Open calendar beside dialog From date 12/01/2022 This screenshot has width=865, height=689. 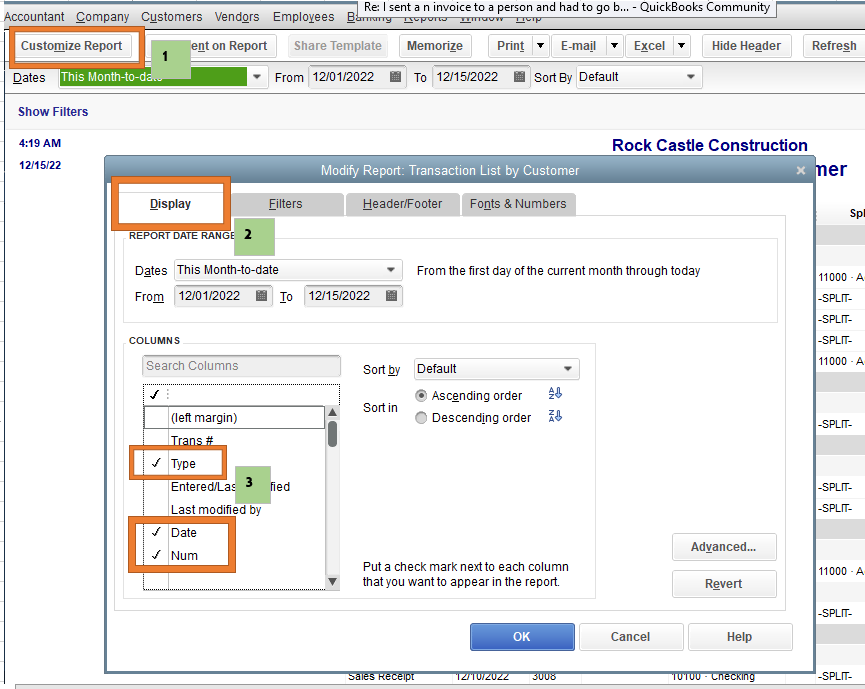tap(261, 296)
